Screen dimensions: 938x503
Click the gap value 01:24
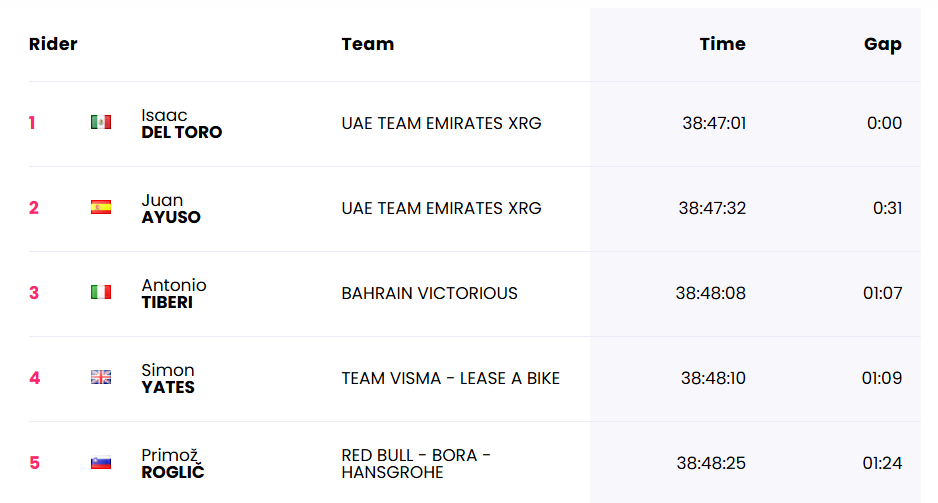[882, 463]
